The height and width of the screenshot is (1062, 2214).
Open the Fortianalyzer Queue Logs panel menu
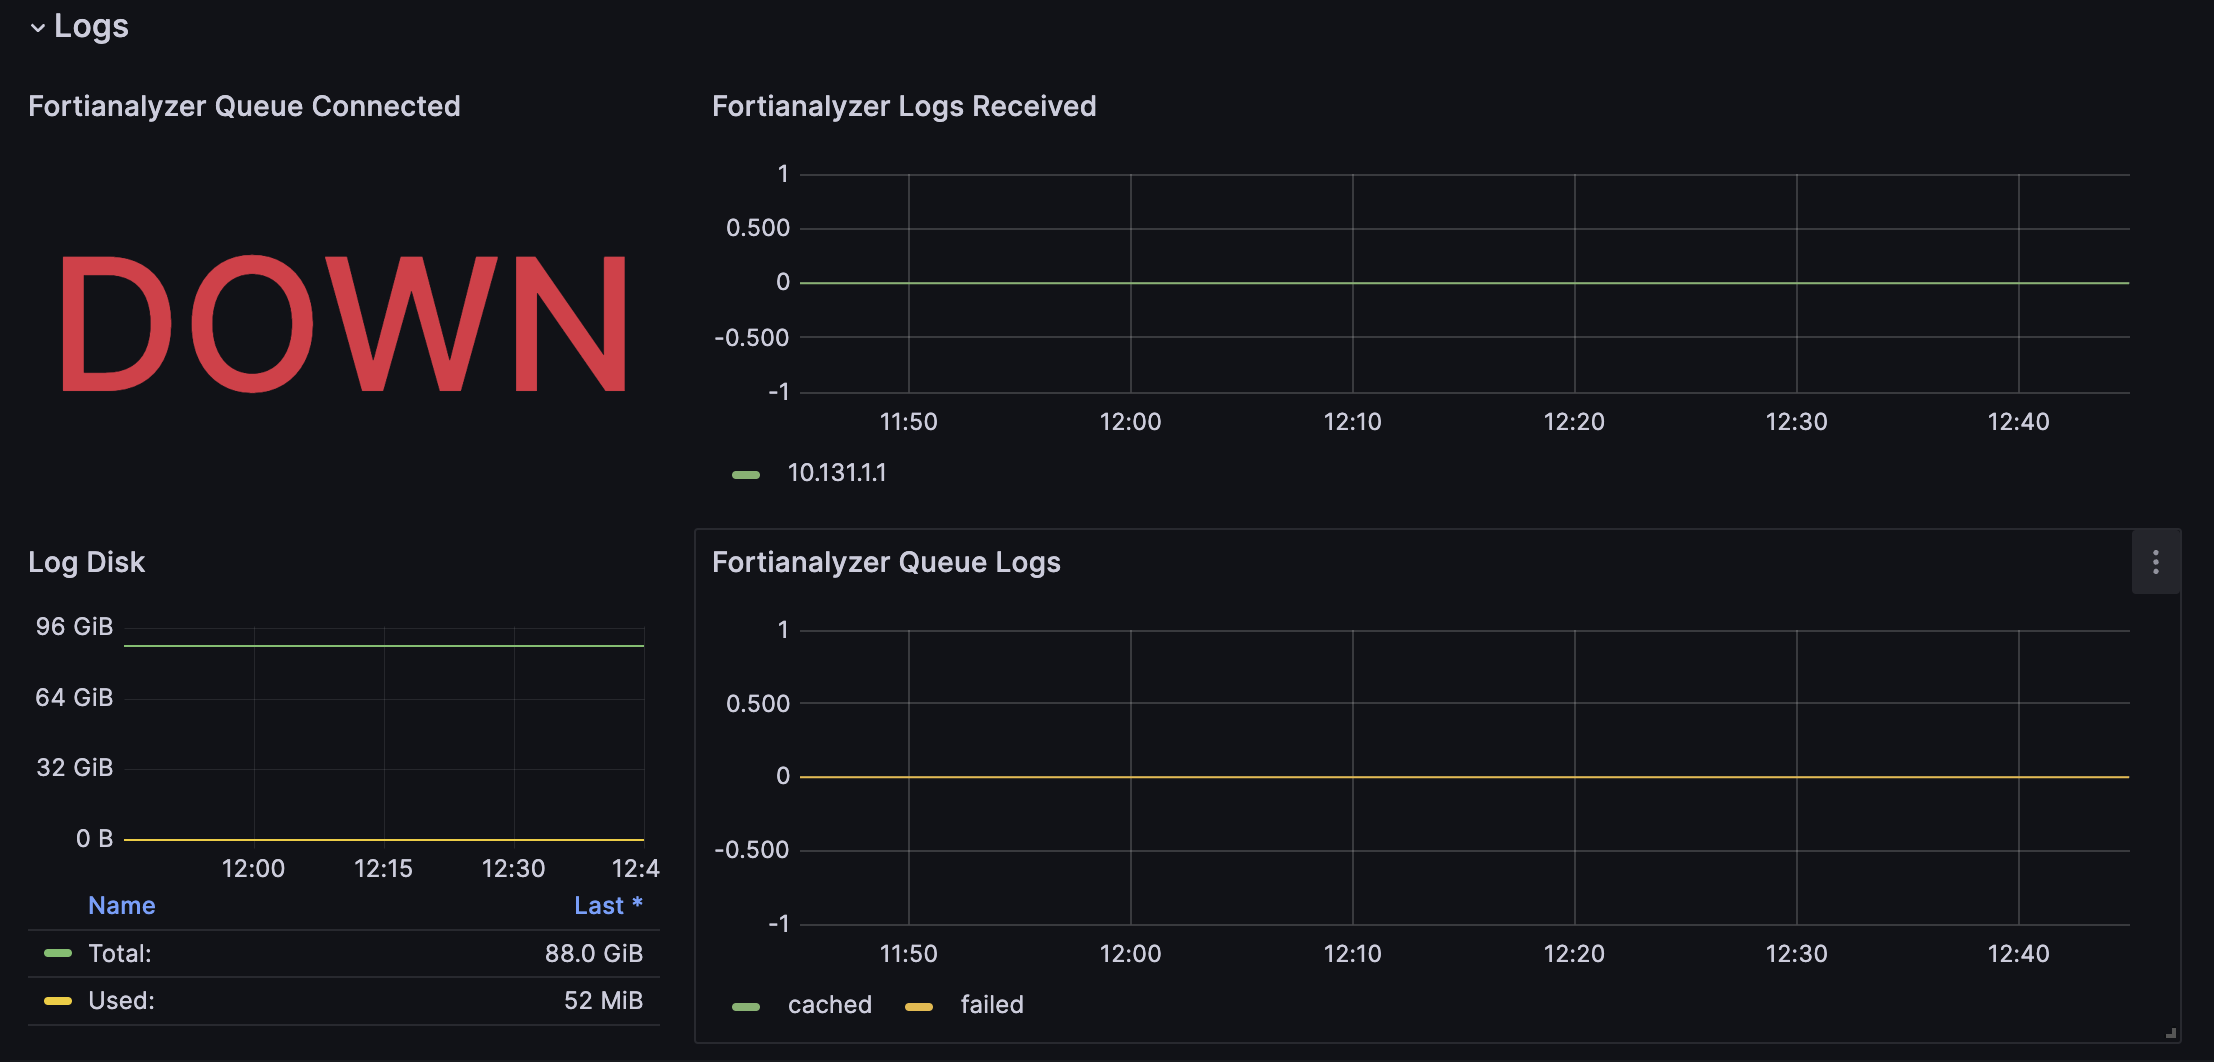[2156, 562]
